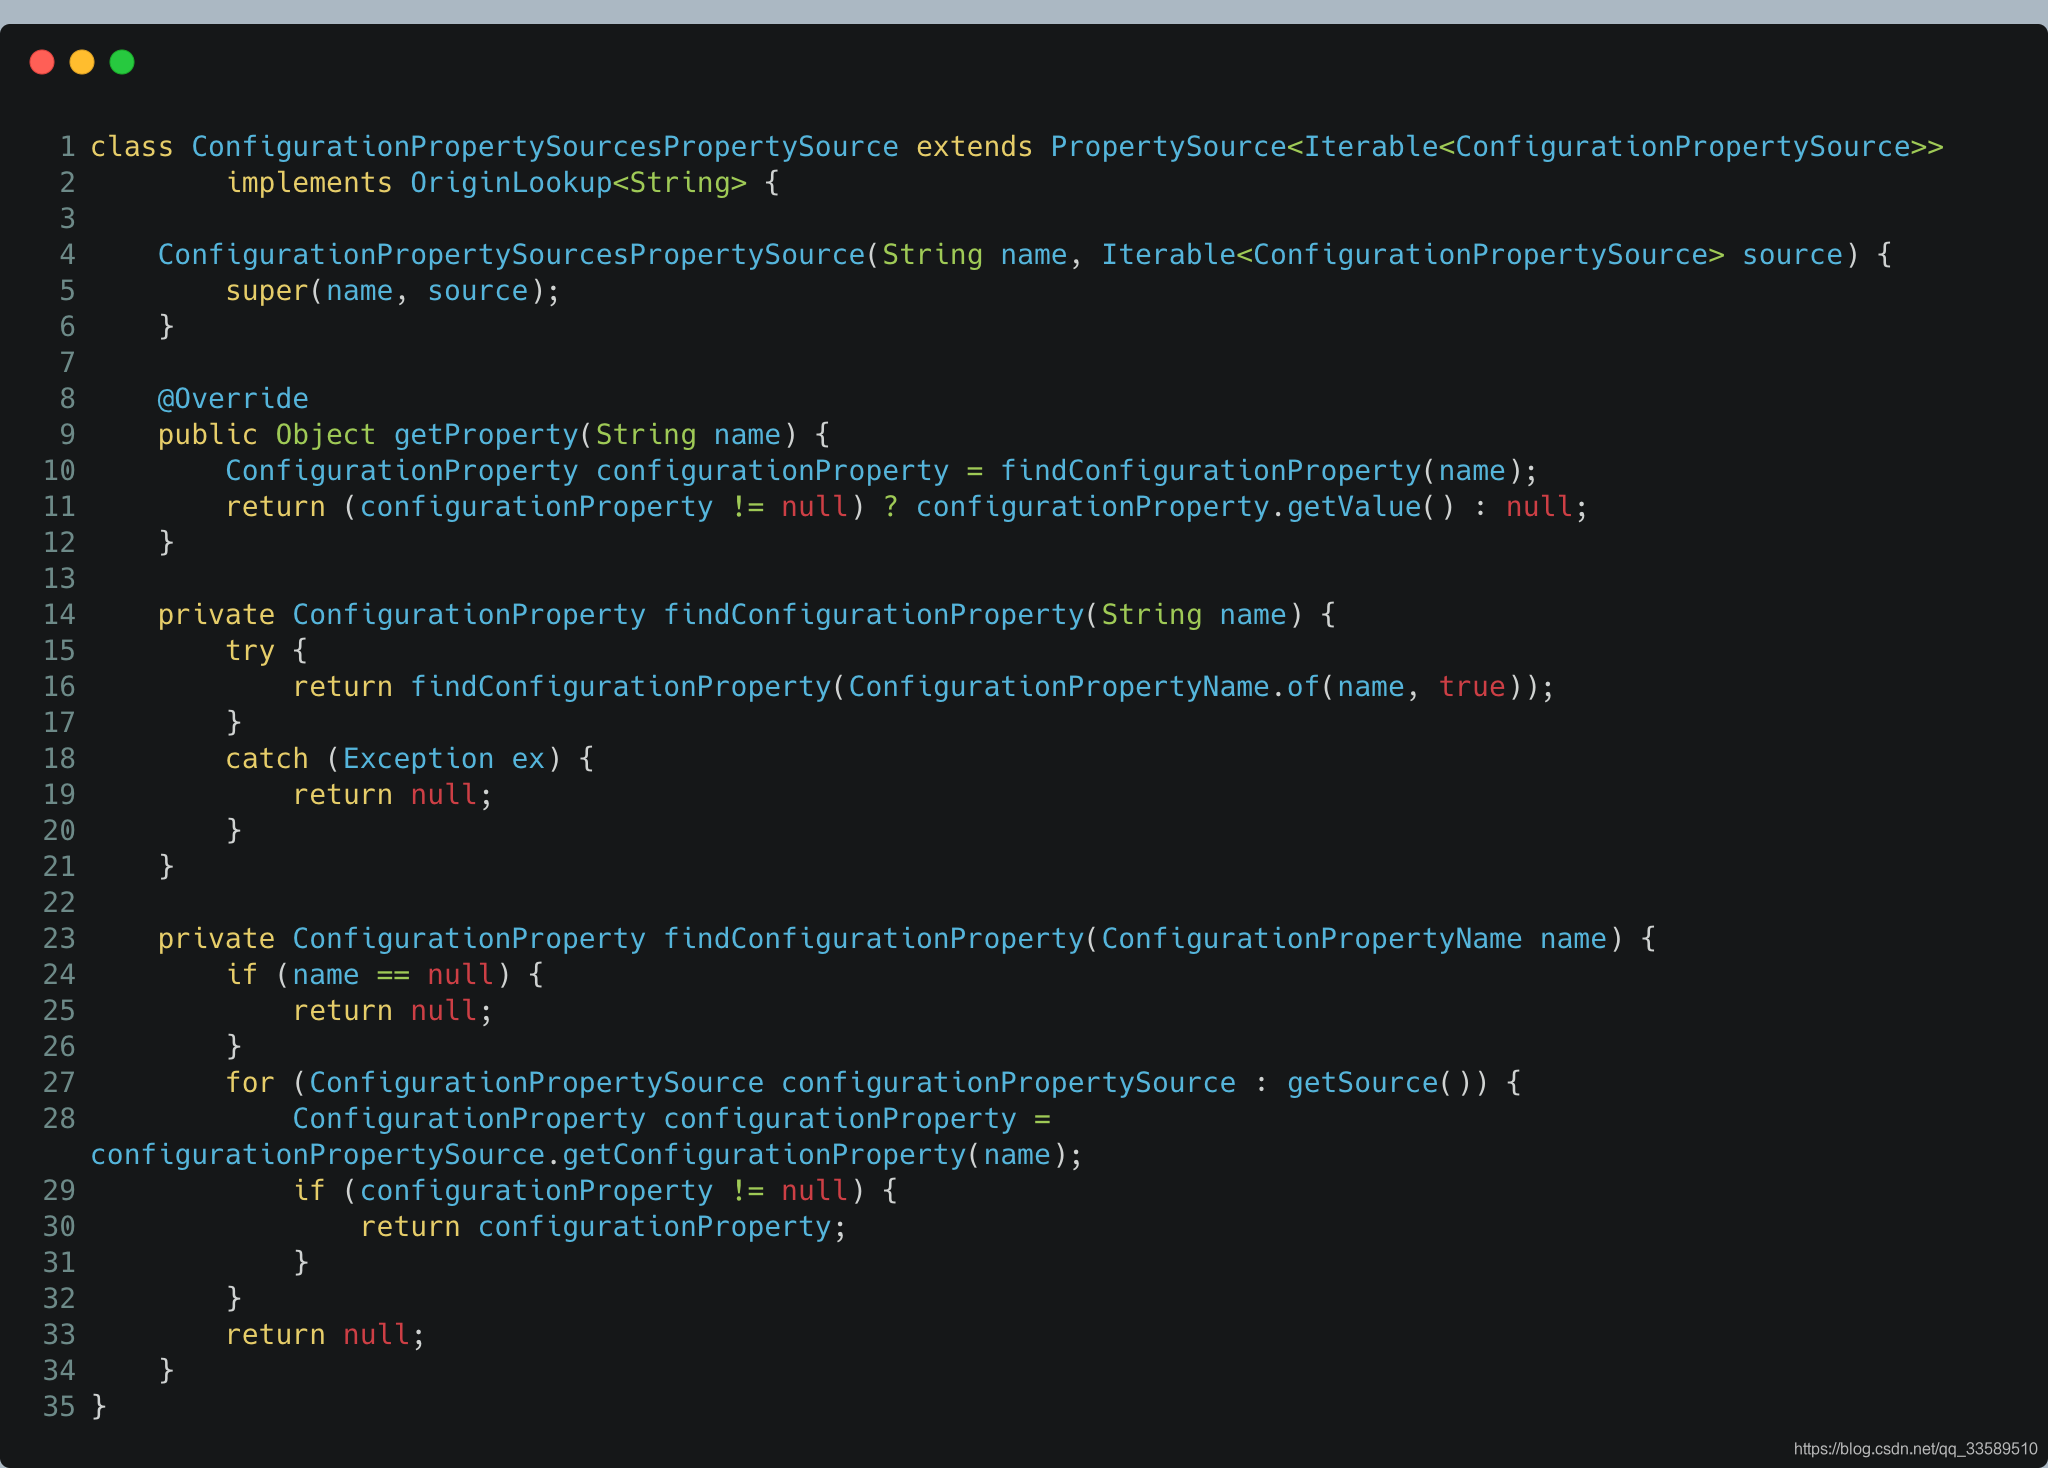Click line number 23 in gutter

tap(59, 939)
